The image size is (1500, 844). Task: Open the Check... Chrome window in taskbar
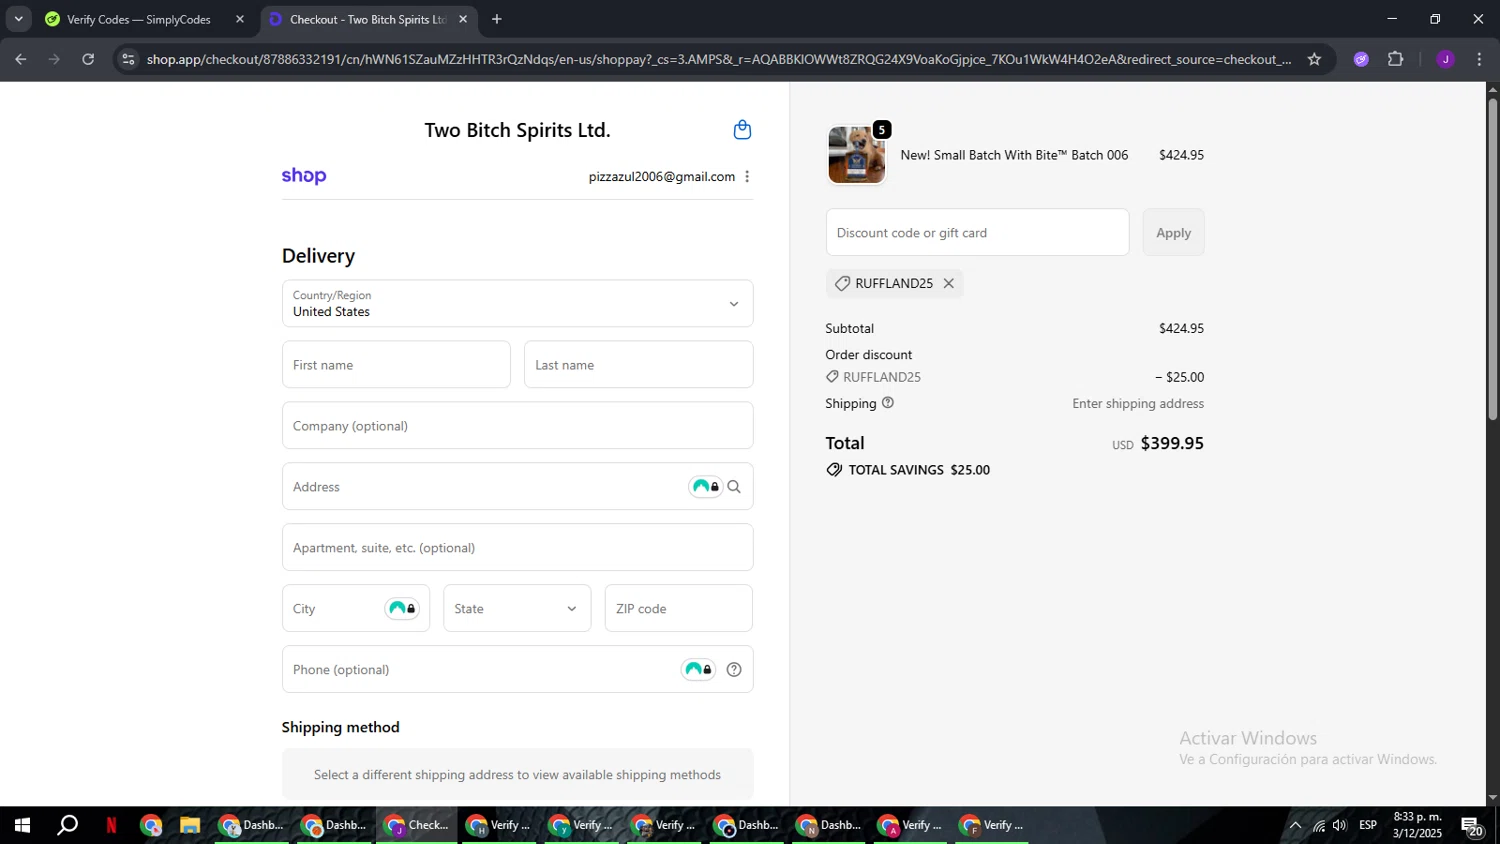click(x=417, y=826)
